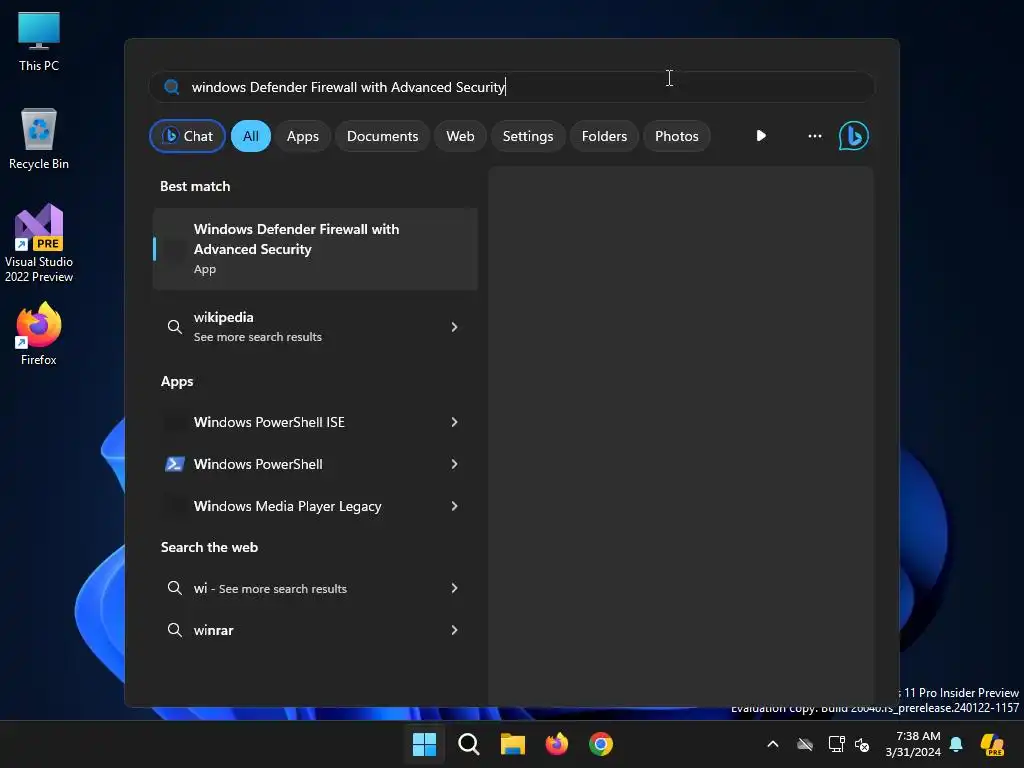Expand the wikipedia result chevron
The height and width of the screenshot is (768, 1024).
(455, 327)
